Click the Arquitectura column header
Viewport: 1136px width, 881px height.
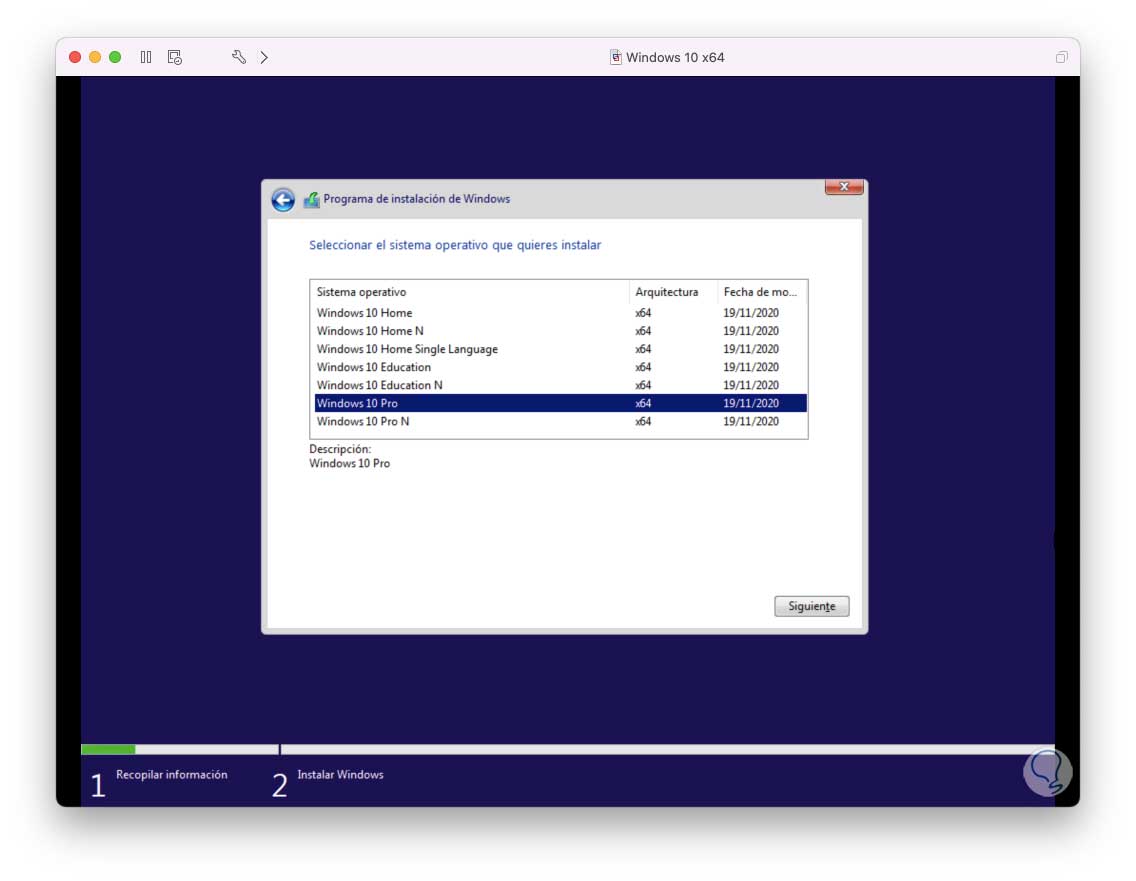(x=673, y=292)
